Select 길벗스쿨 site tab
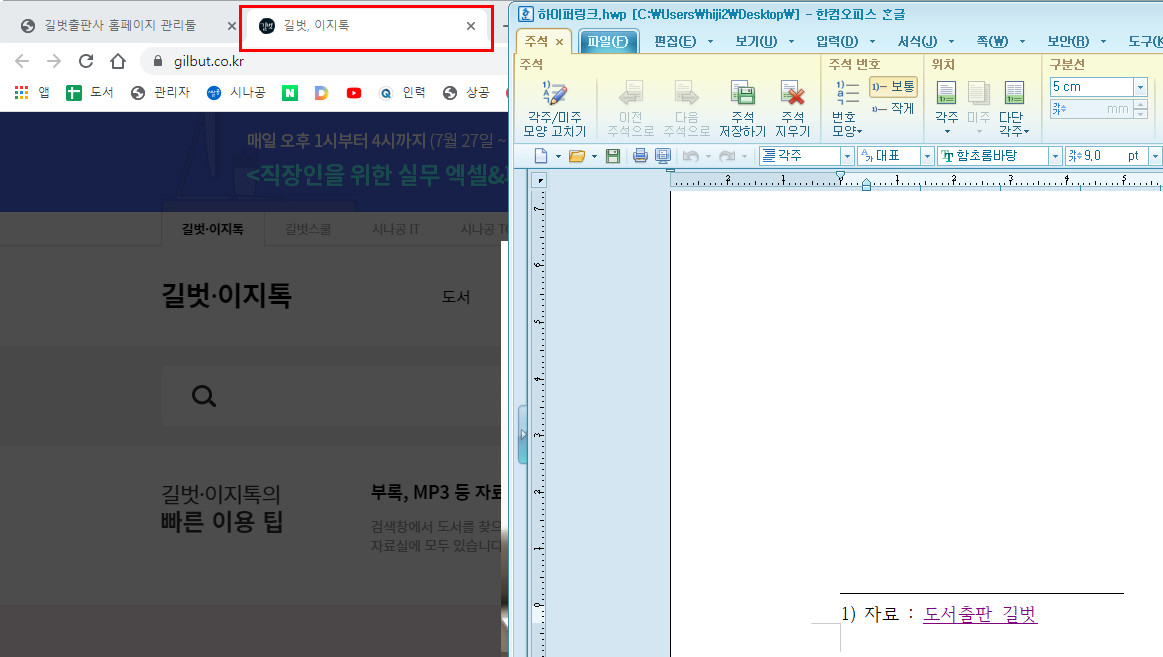 pos(308,229)
